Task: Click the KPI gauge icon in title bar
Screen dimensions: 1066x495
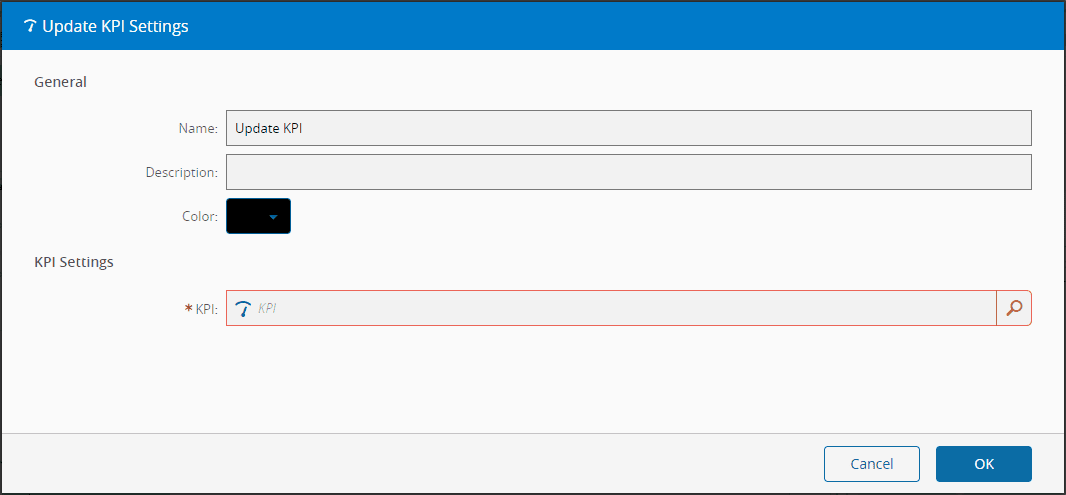Action: 29,27
